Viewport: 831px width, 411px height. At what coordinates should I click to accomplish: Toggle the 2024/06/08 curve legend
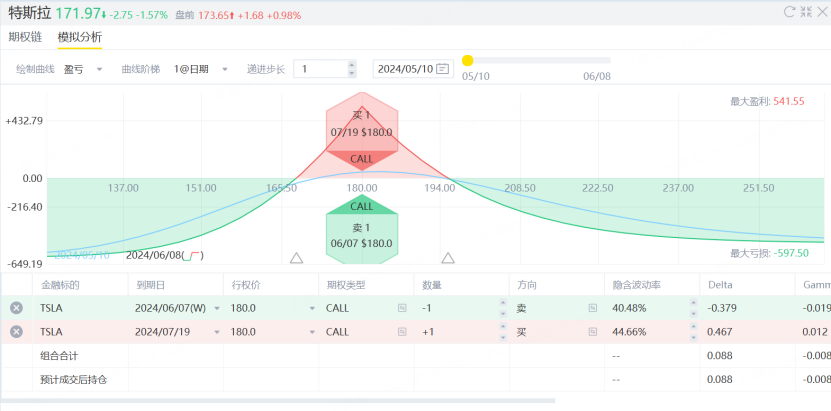165,255
